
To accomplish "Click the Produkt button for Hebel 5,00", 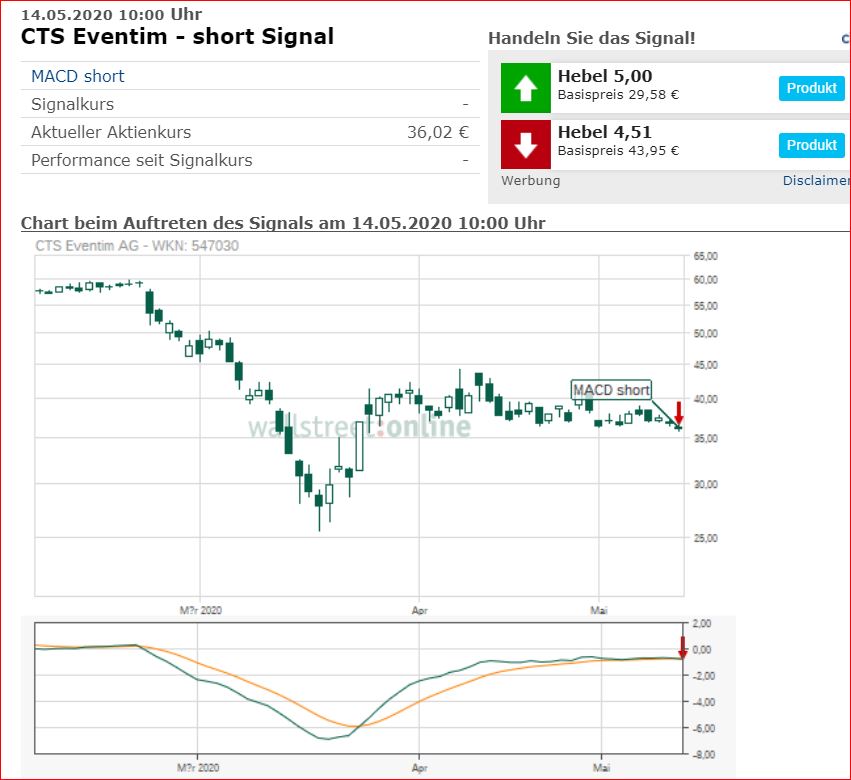I will (811, 88).
